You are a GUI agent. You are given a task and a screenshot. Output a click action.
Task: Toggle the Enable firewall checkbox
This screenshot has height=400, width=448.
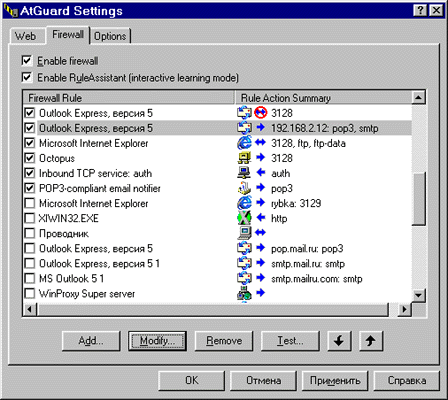pyautogui.click(x=27, y=61)
